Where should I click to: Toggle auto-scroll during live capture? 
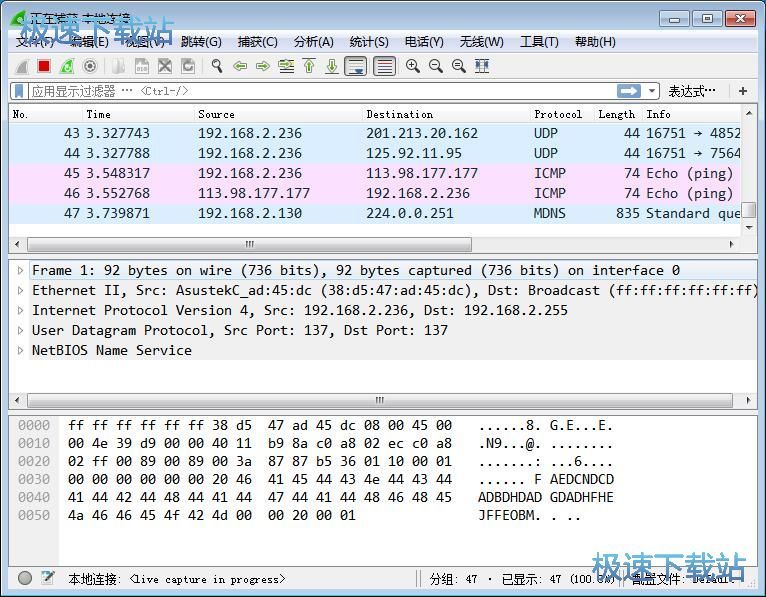(x=356, y=66)
